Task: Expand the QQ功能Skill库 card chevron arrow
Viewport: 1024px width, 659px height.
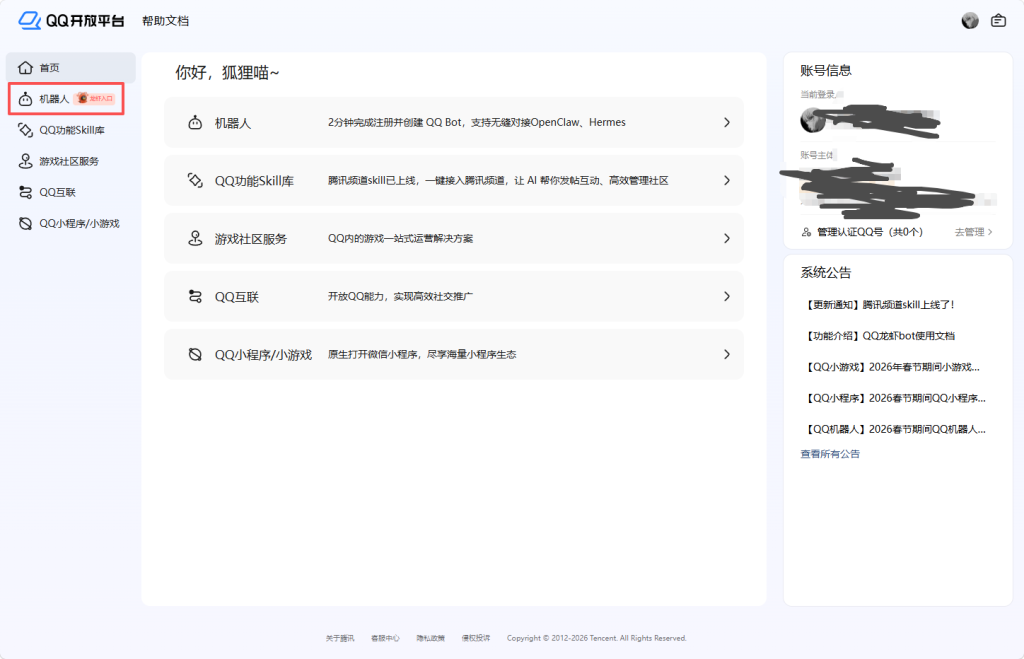Action: tap(726, 180)
